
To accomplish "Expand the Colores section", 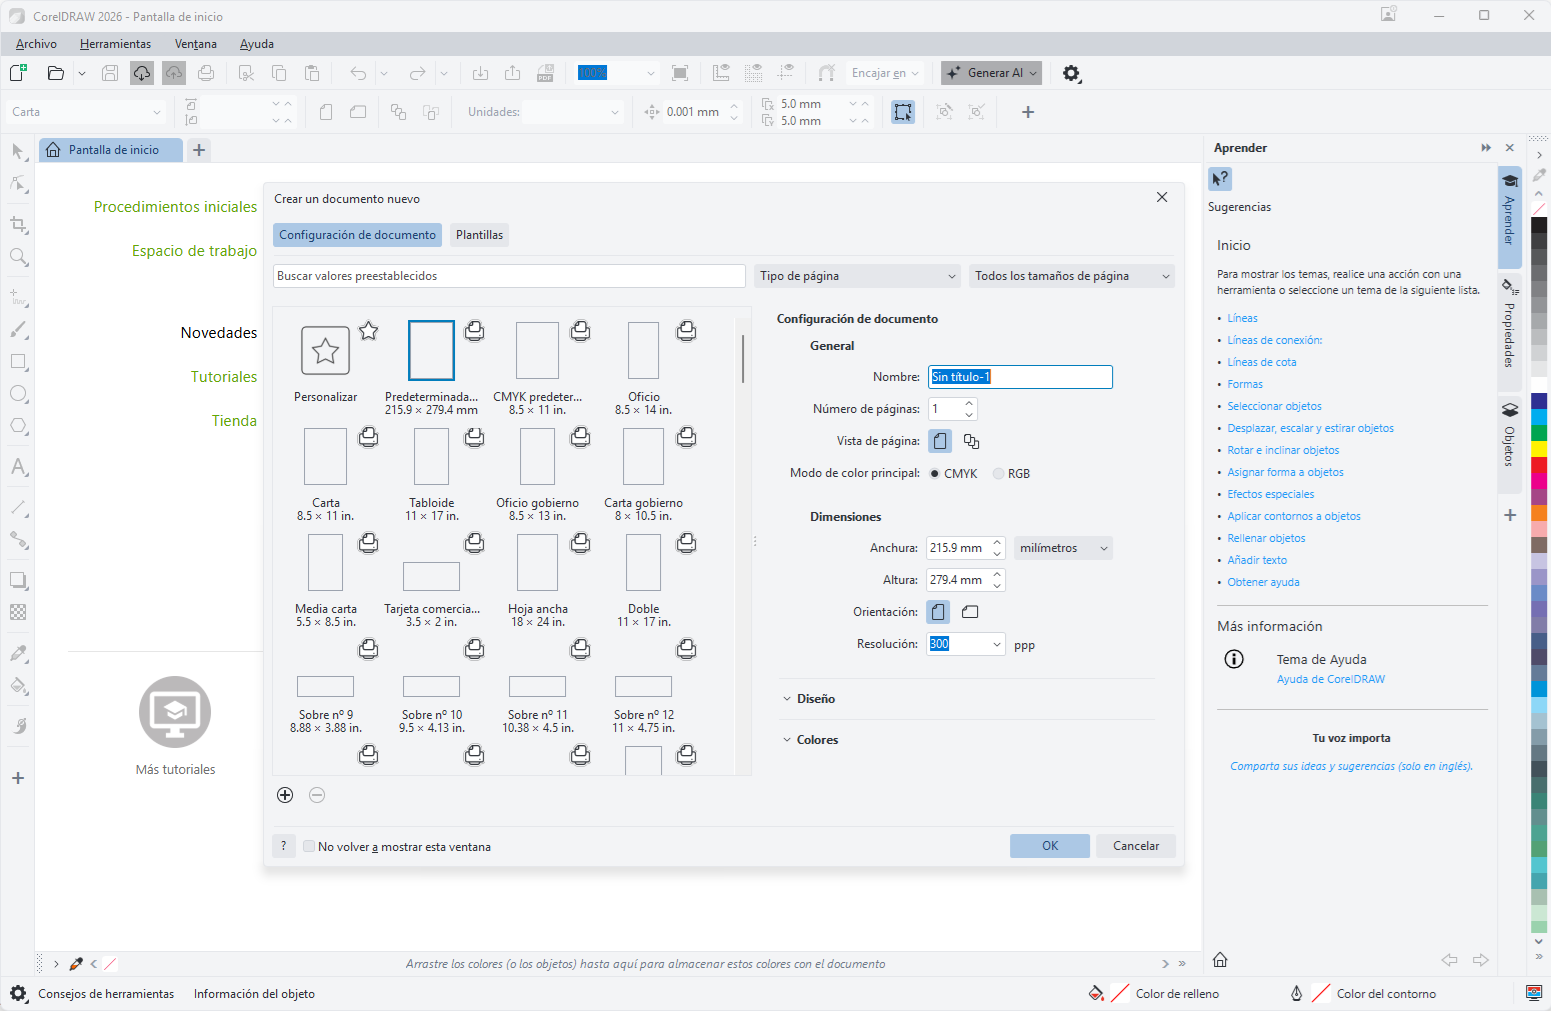I will tap(817, 740).
